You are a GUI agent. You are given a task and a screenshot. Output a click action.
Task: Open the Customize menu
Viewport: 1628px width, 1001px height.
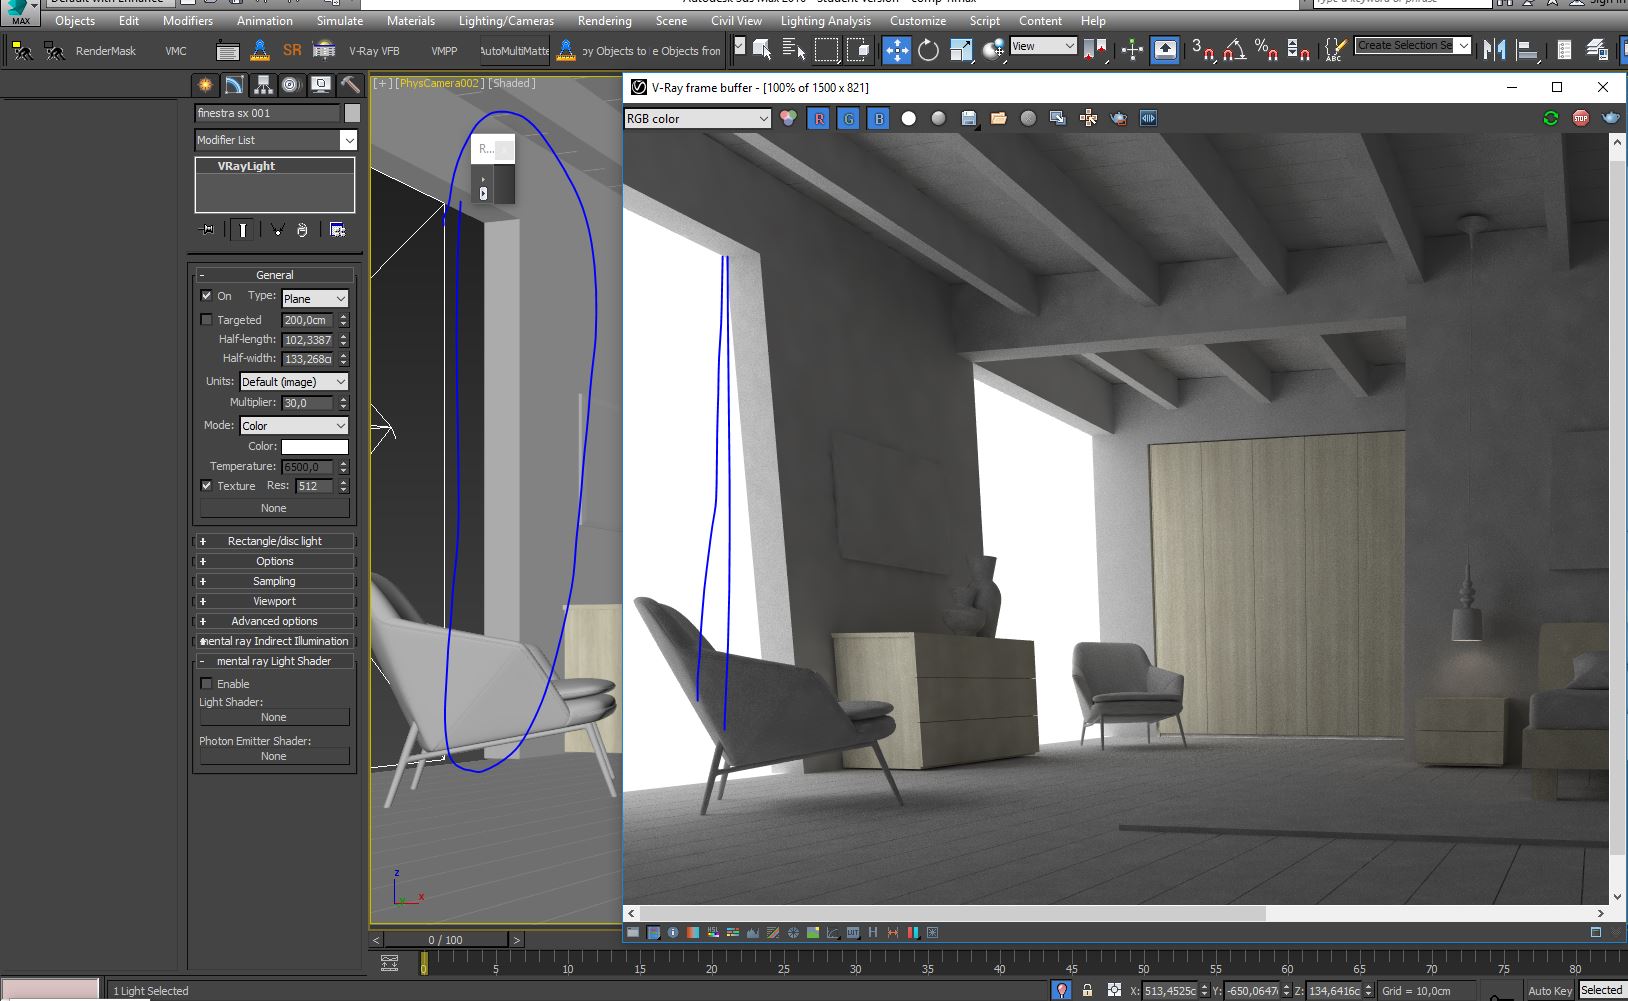click(x=918, y=20)
